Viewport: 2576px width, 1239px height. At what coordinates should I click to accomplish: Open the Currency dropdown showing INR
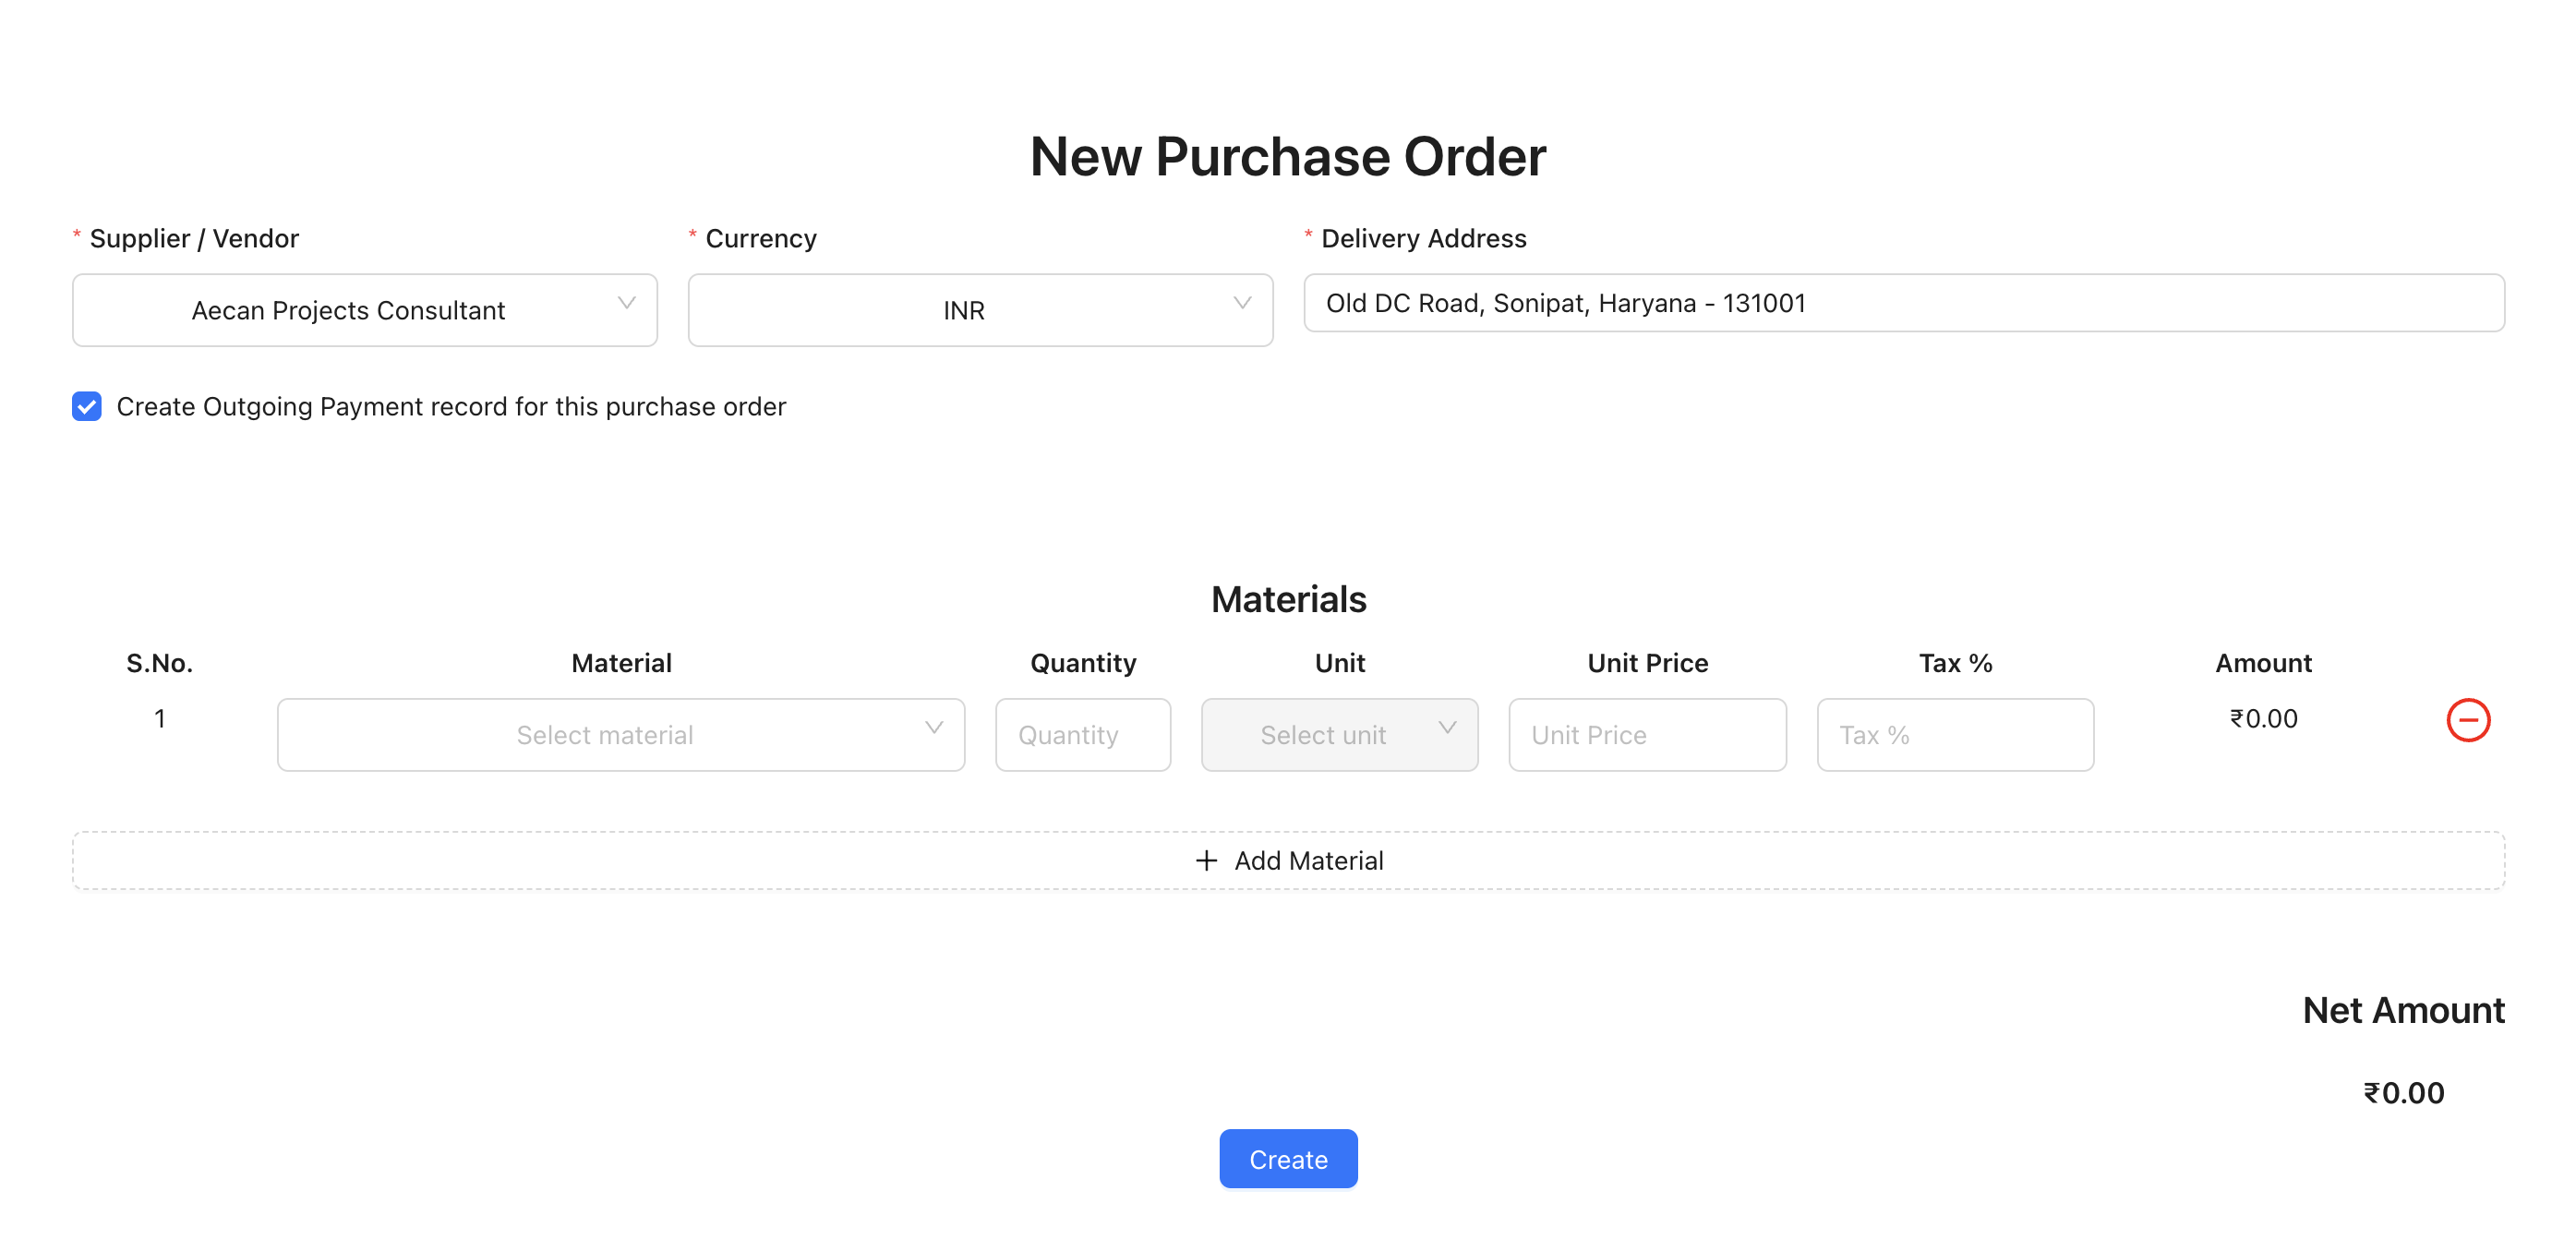click(x=979, y=310)
